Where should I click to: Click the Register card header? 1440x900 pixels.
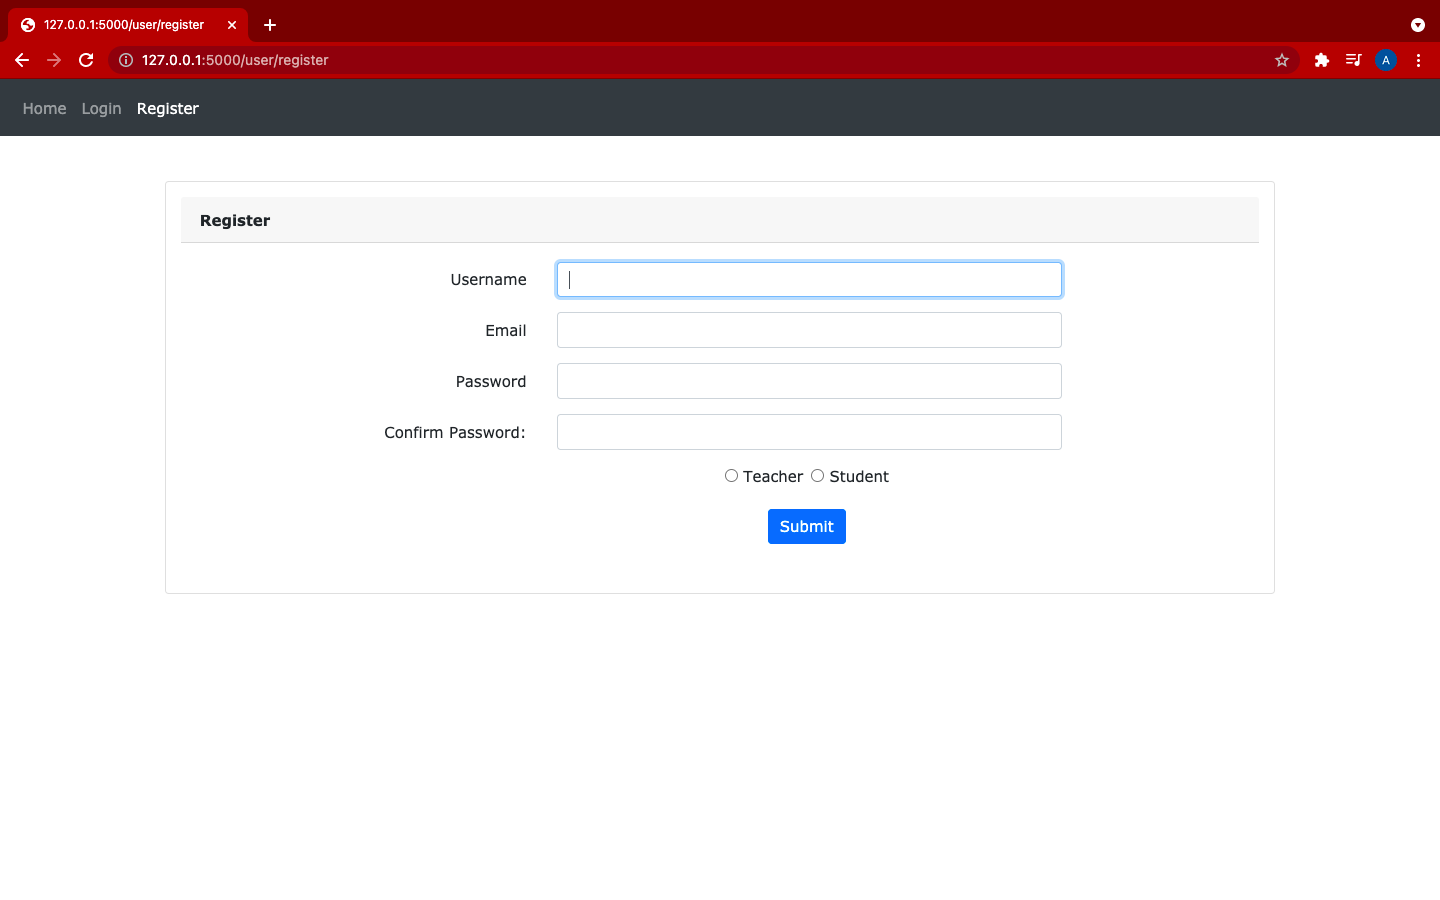(x=720, y=220)
